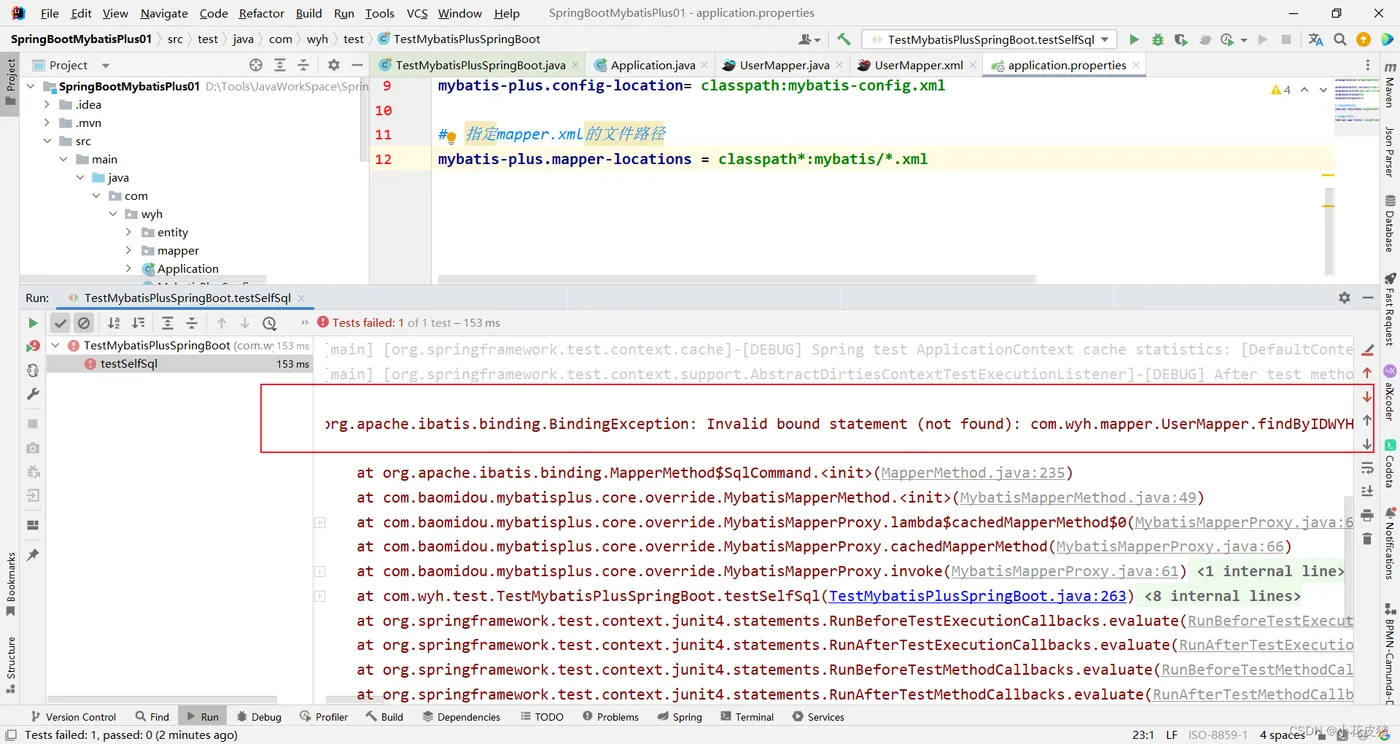Clear console with trash icon
This screenshot has height=744, width=1400.
(x=1367, y=539)
